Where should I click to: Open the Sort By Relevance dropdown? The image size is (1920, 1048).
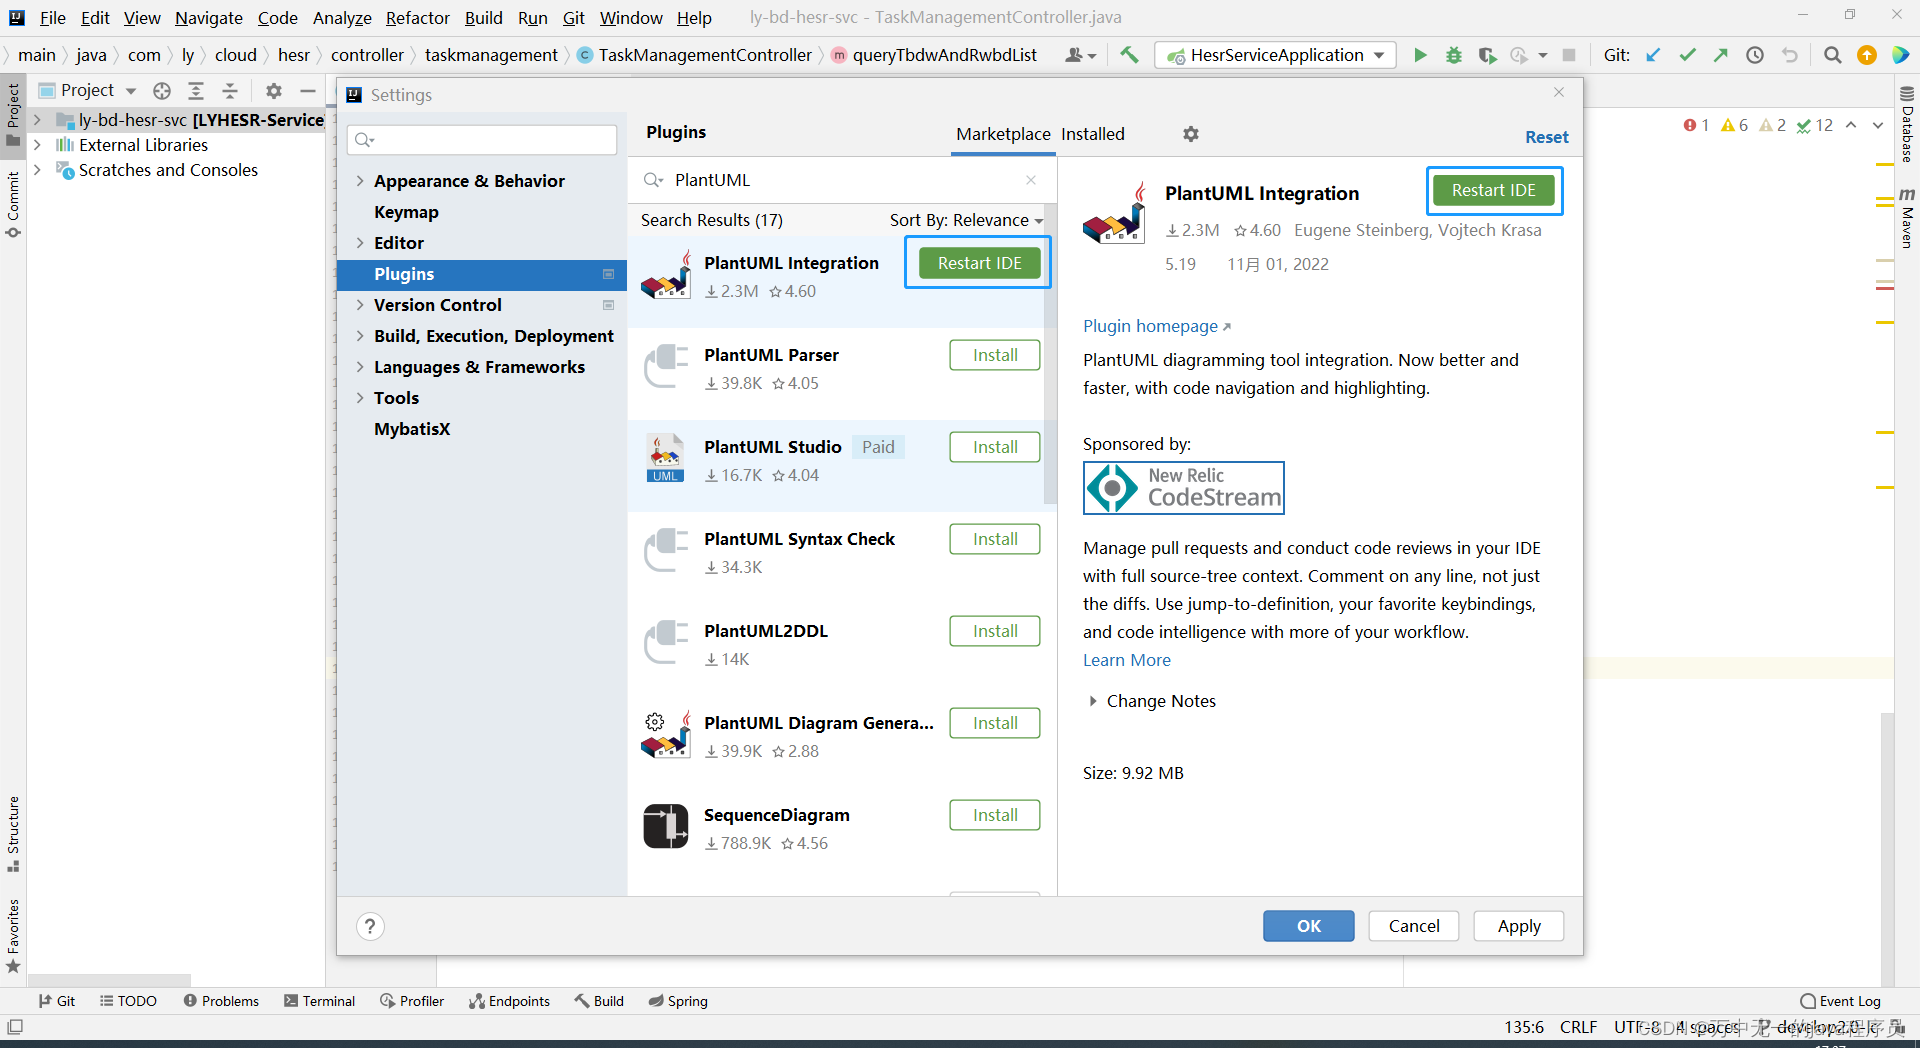pyautogui.click(x=966, y=220)
